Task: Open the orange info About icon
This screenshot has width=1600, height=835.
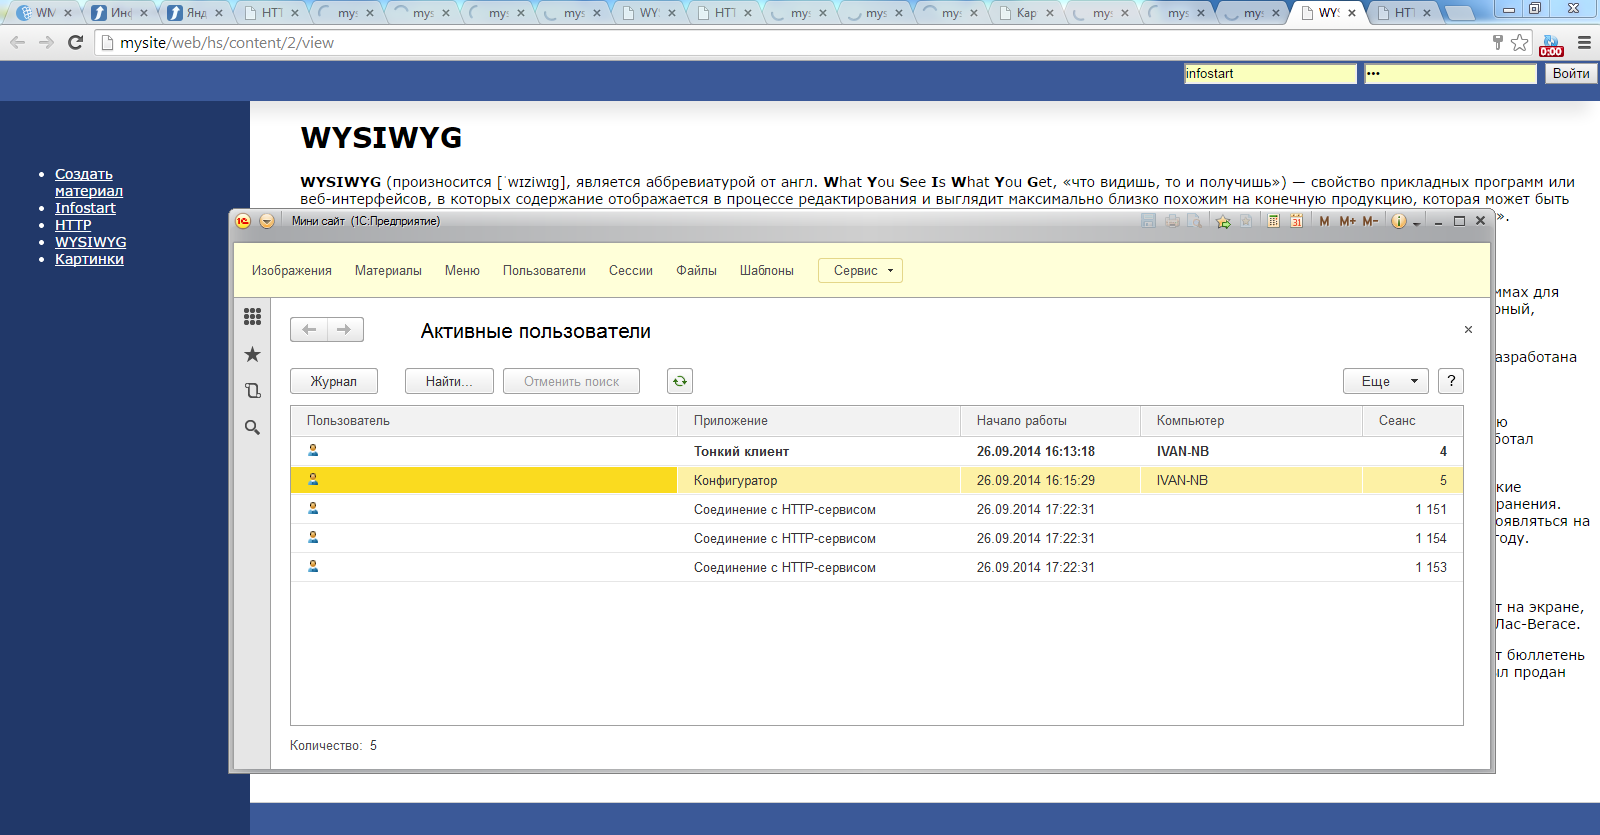Action: (x=1399, y=221)
